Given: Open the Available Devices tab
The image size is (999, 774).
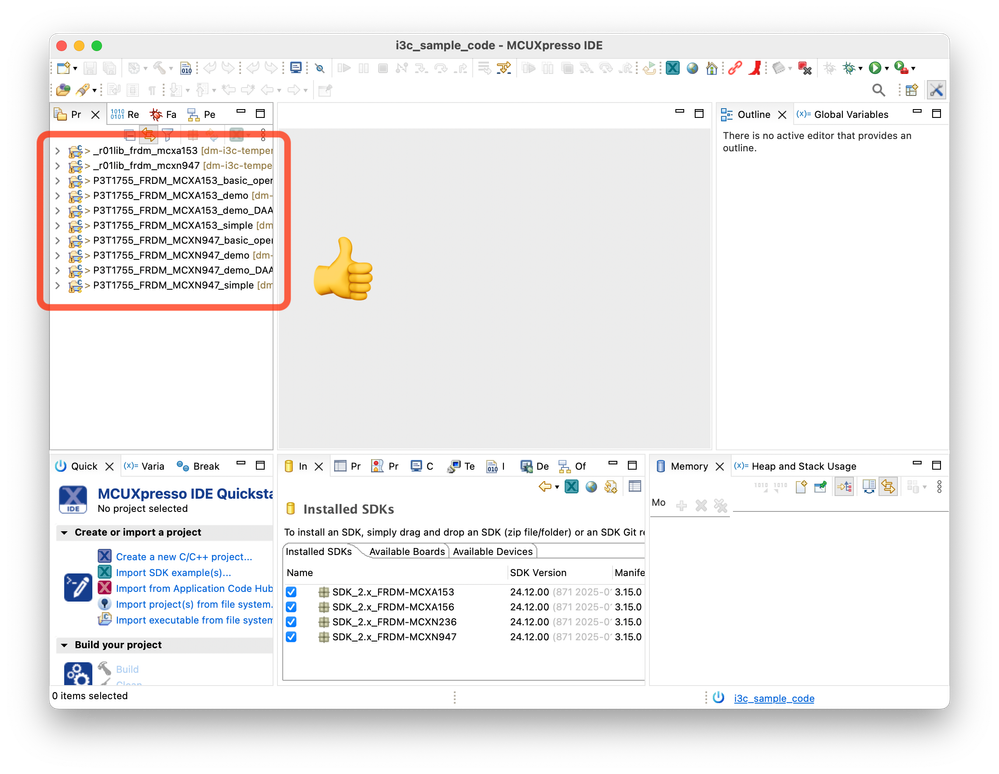Looking at the screenshot, I should click(492, 552).
